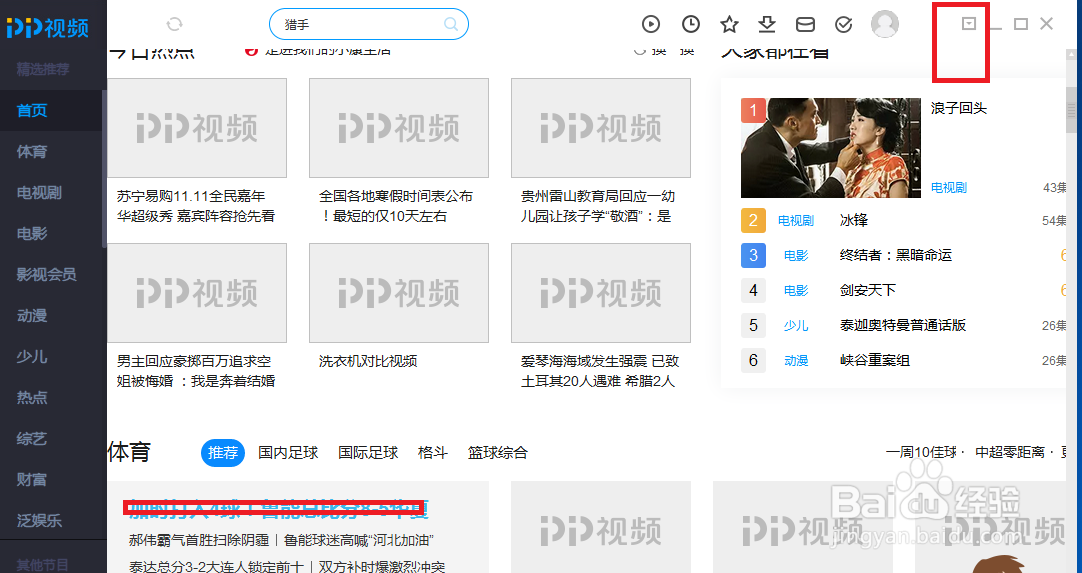Open thumbnail above 全国各地寒假时间表 news
The height and width of the screenshot is (573, 1082).
click(399, 128)
